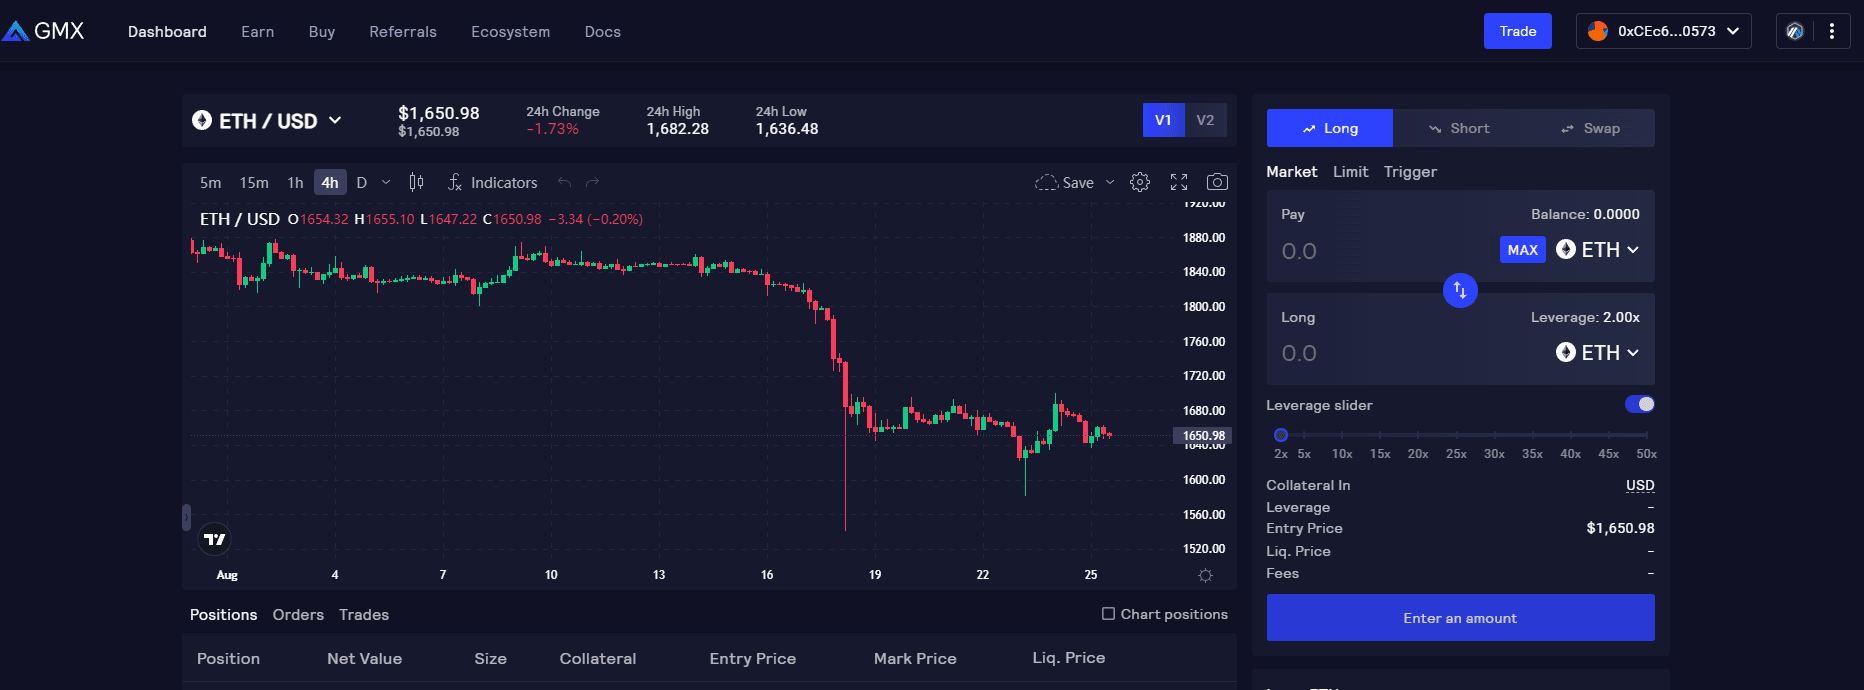Click the ETH icon beside ETH / USD

coord(202,120)
